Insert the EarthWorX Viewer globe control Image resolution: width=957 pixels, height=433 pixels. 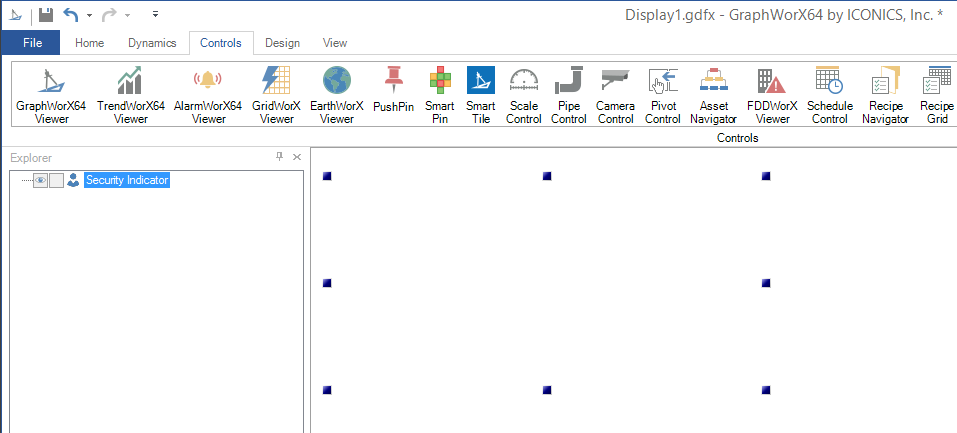[337, 96]
